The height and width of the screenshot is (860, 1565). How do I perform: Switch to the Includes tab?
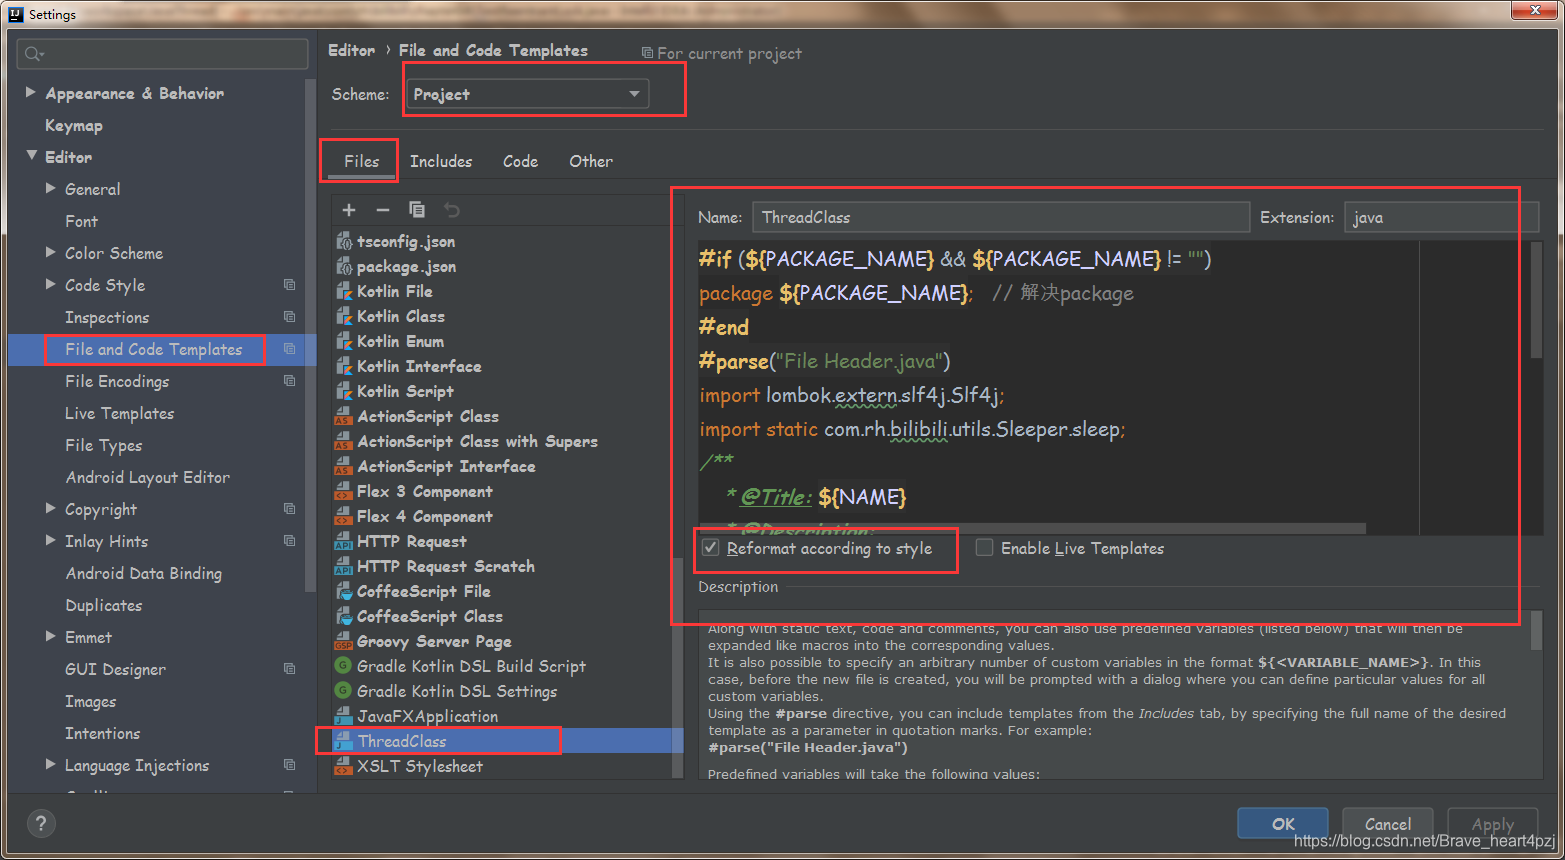tap(441, 161)
